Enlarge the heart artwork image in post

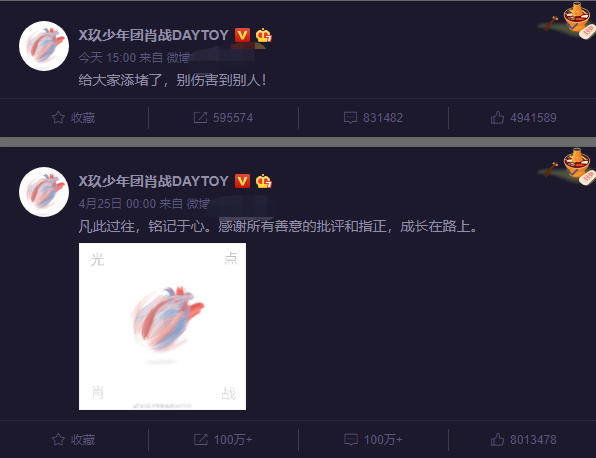pos(162,326)
